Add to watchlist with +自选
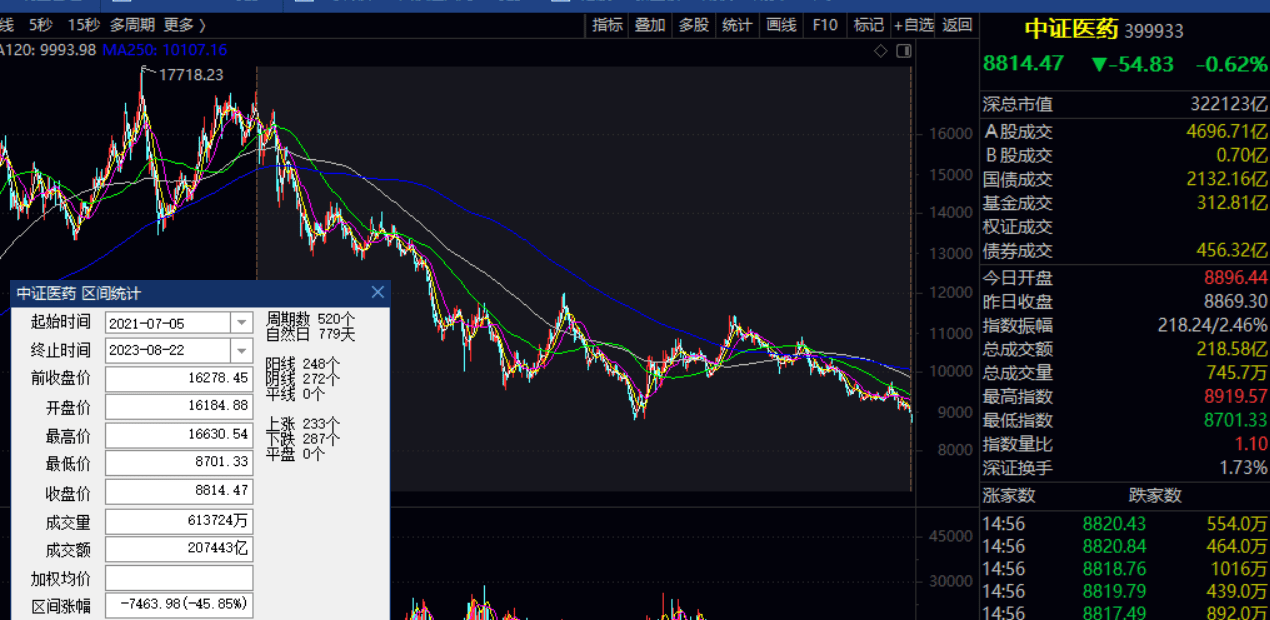The image size is (1270, 620). (913, 25)
